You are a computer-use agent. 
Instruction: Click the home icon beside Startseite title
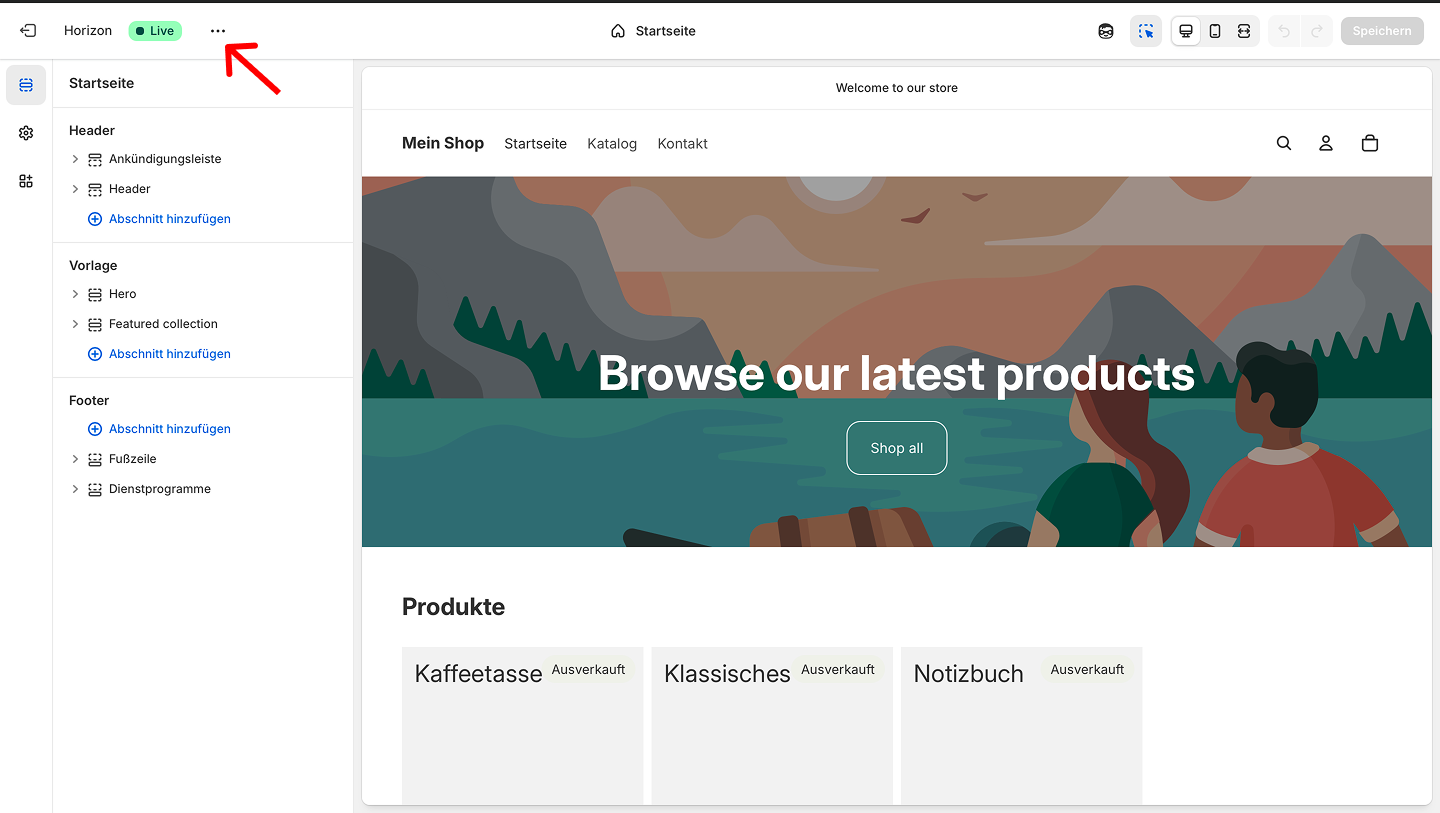click(618, 31)
